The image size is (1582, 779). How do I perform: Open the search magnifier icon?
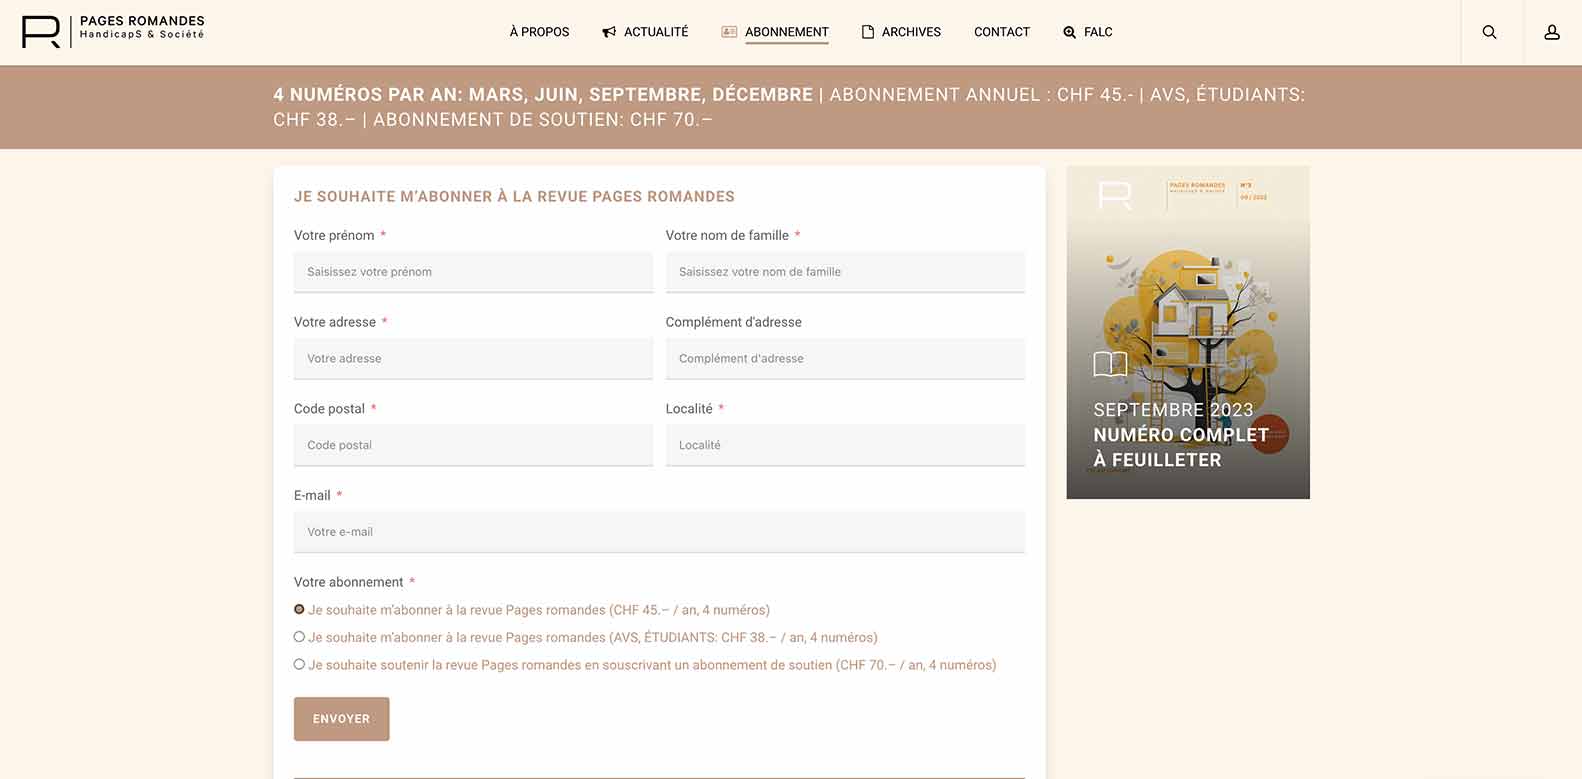point(1489,32)
